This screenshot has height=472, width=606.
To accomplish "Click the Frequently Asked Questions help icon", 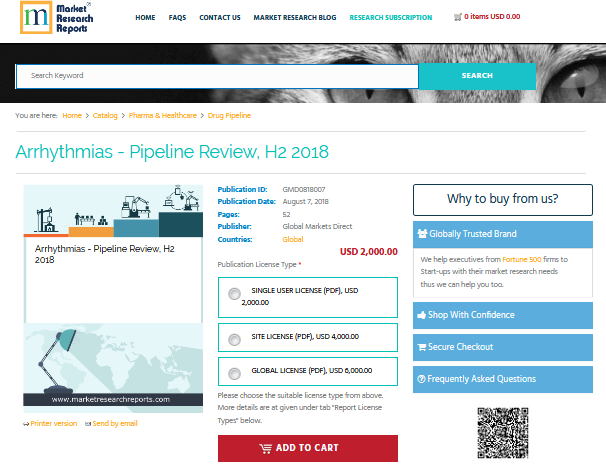I will click(x=421, y=379).
